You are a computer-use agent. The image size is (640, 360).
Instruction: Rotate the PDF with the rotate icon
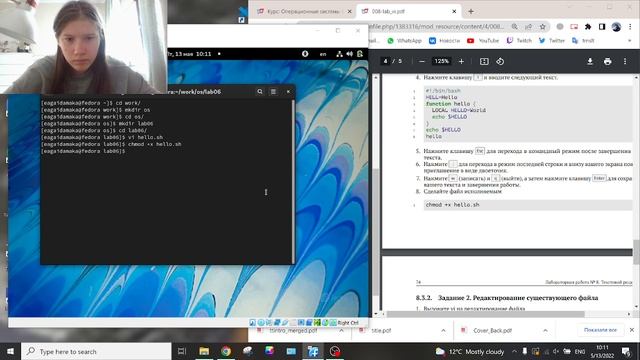coord(500,61)
